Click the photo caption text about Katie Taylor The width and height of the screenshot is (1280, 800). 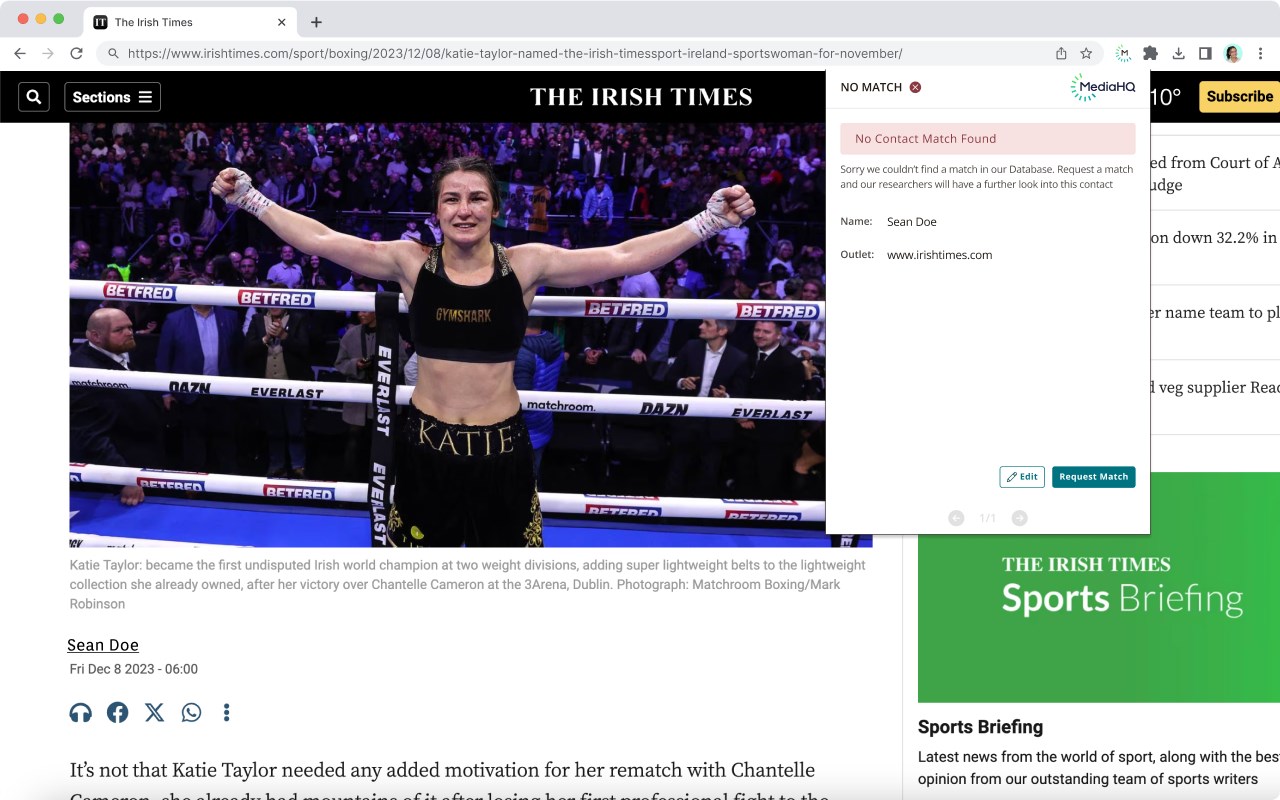coord(467,584)
